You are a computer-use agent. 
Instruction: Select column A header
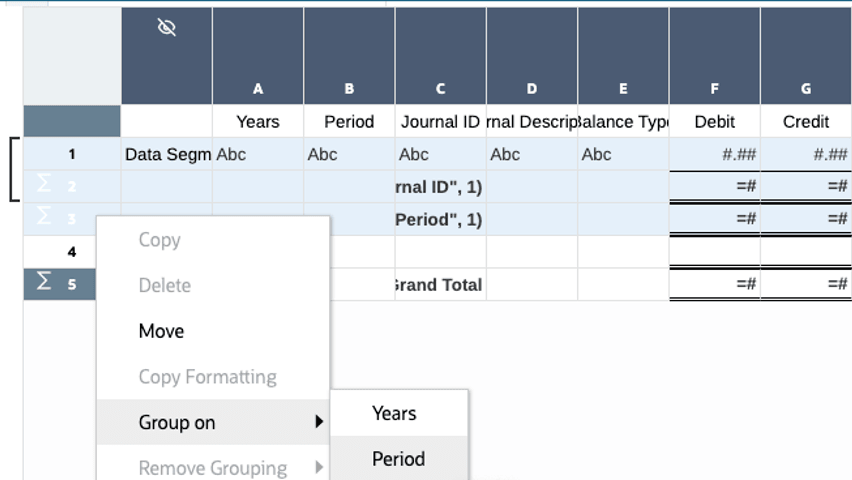(258, 88)
